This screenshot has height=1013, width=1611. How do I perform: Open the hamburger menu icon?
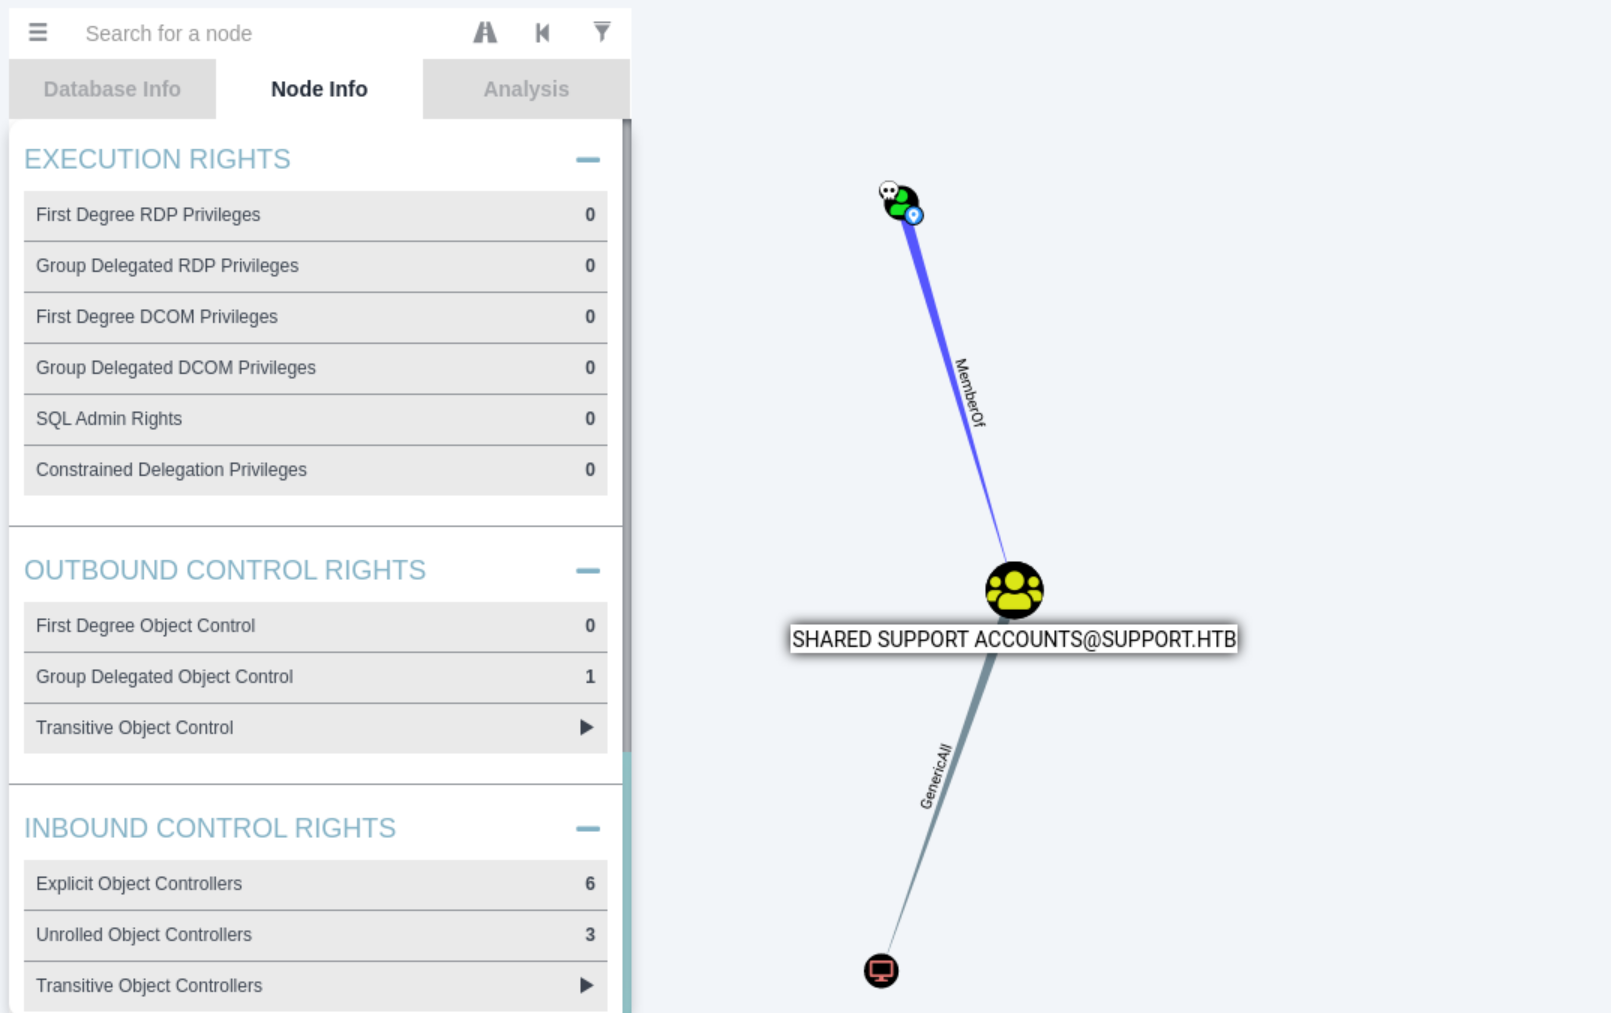(38, 33)
